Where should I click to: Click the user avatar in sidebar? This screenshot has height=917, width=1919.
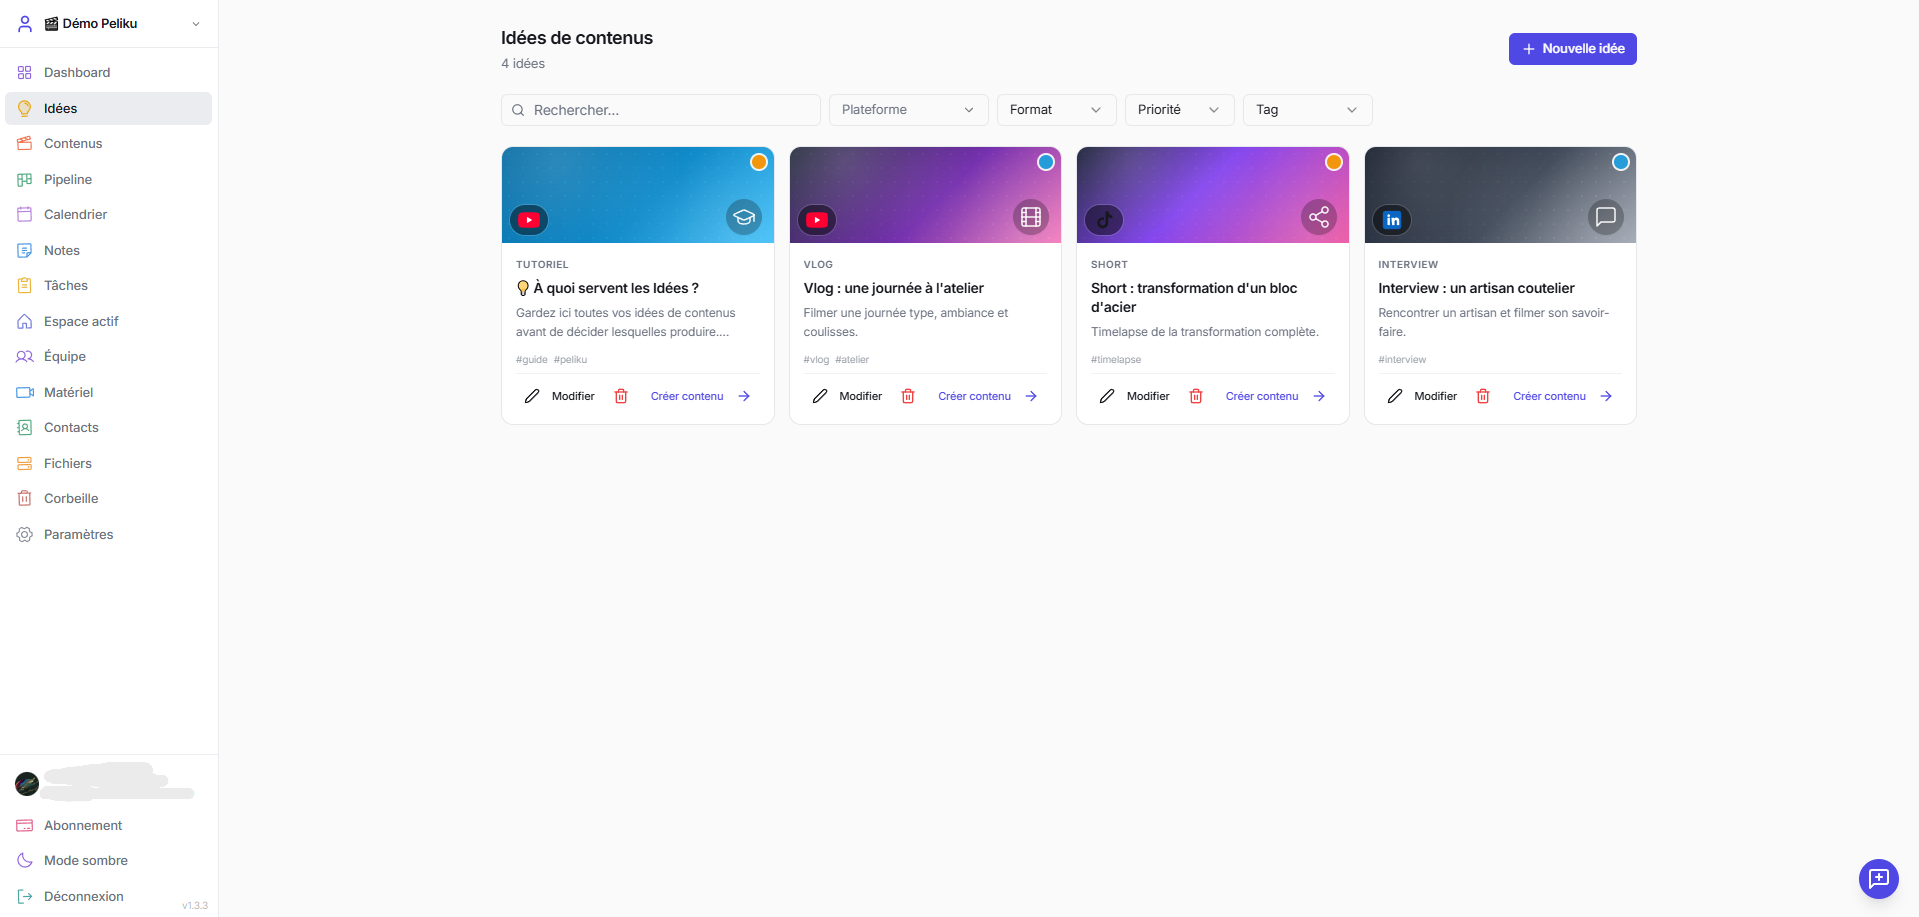27,784
